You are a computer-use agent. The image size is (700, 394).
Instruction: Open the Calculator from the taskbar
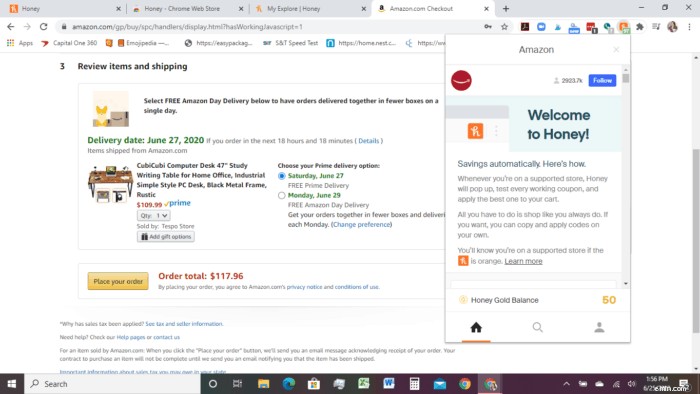(414, 384)
